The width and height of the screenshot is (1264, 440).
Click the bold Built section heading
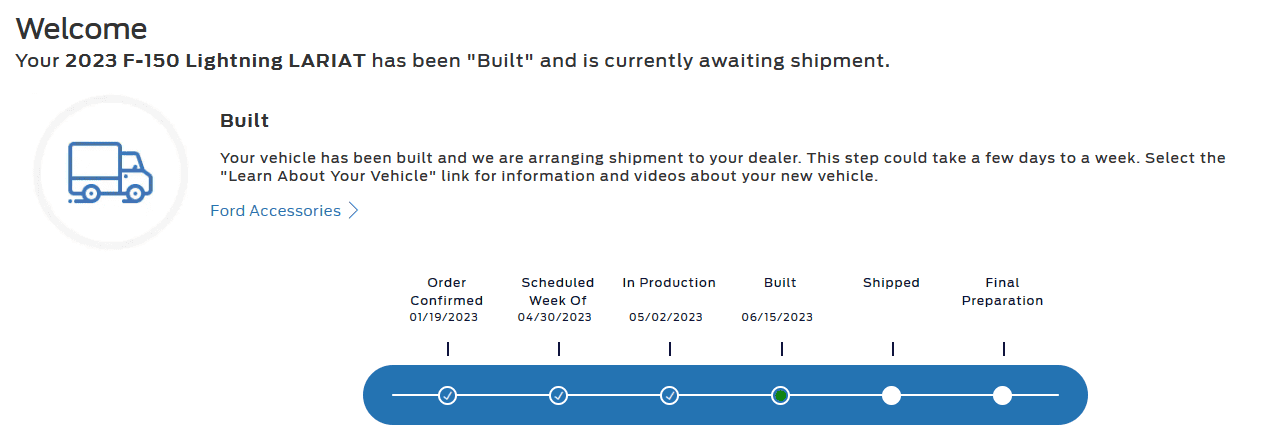click(244, 121)
